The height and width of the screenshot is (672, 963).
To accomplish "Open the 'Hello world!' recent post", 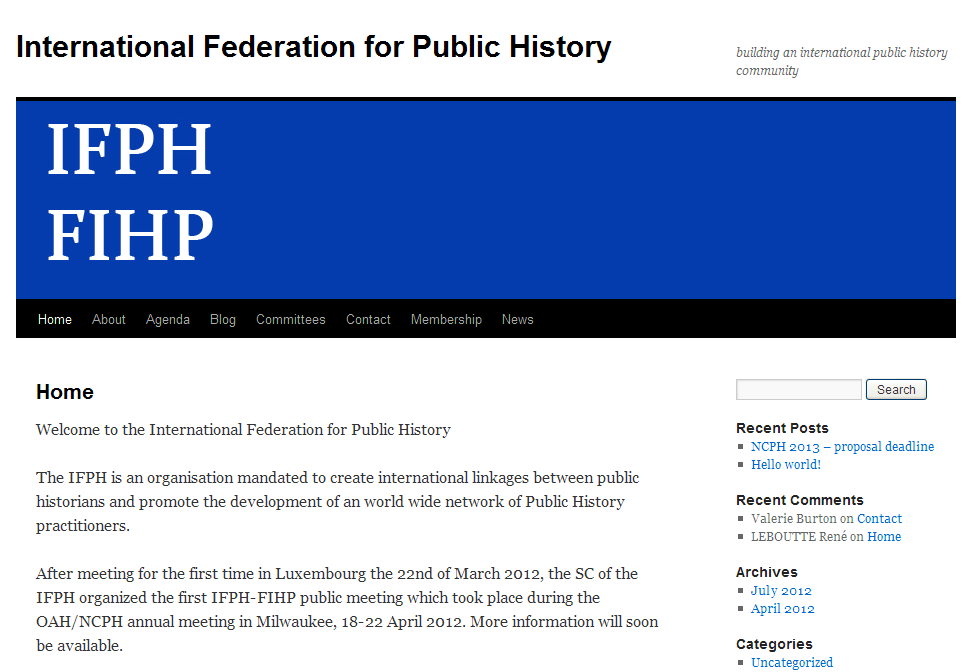I will [x=786, y=464].
